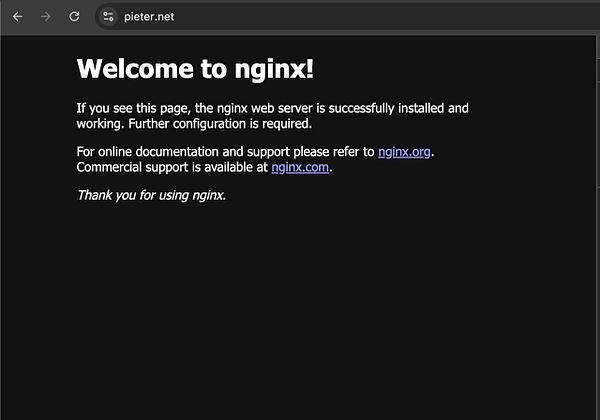Click the "Thank you for using nginx." text
600x420 pixels.
point(152,195)
